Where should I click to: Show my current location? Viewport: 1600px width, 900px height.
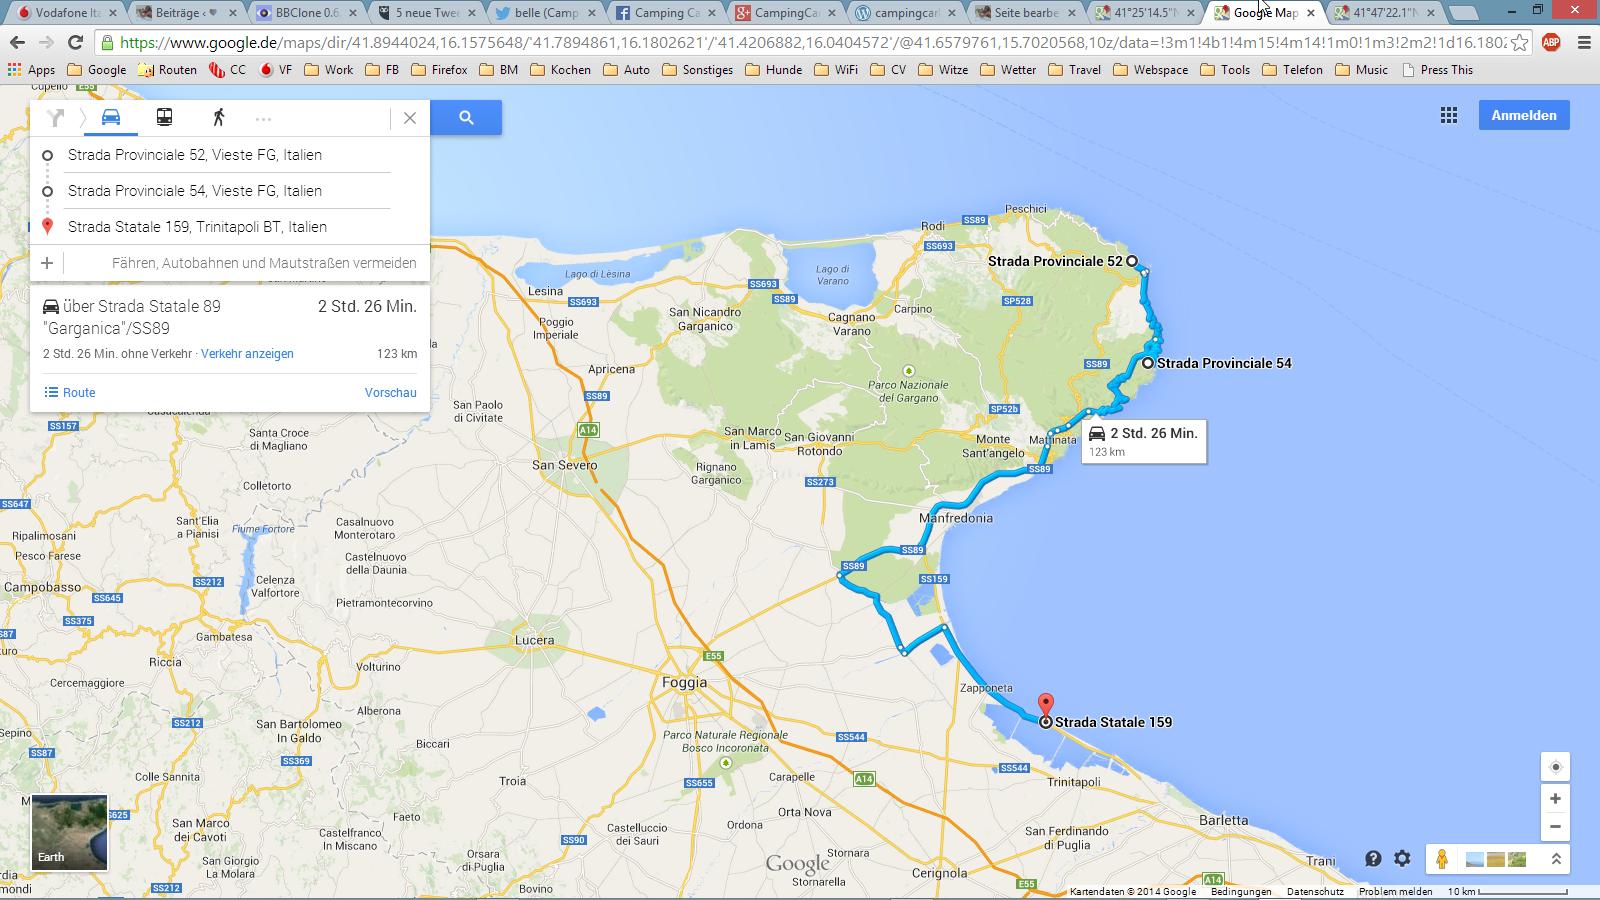click(x=1555, y=767)
